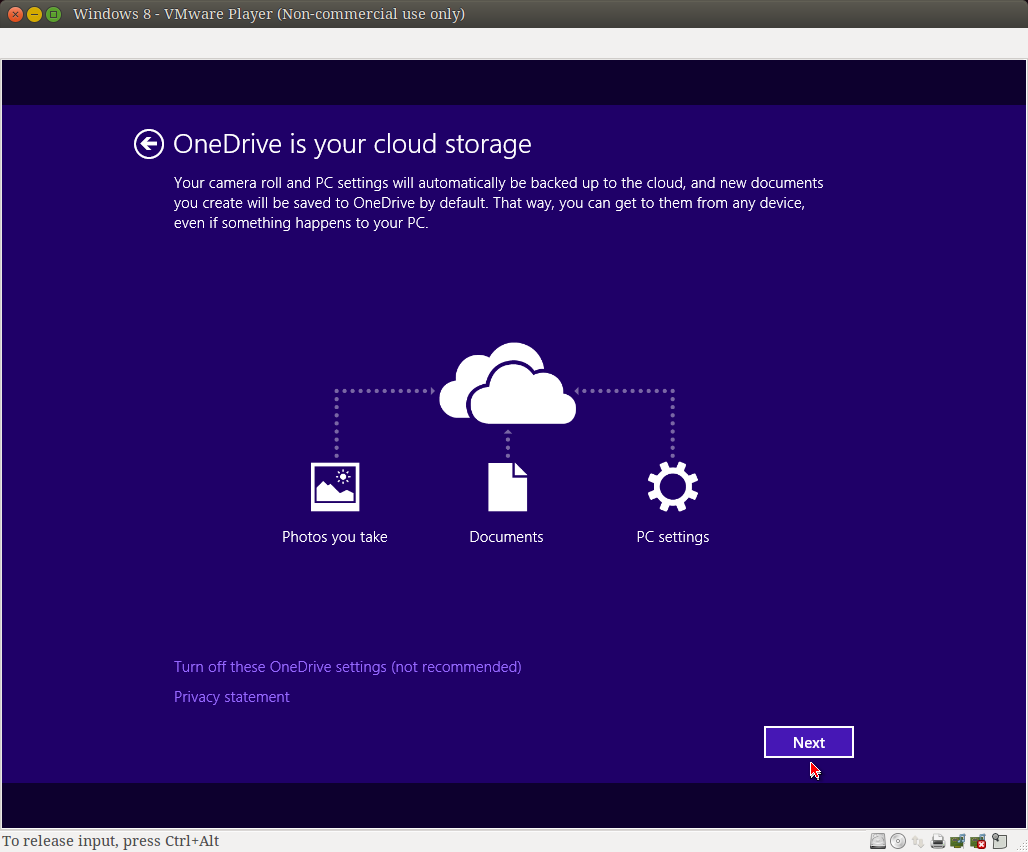Click VMware sound card status icon

coord(958,841)
